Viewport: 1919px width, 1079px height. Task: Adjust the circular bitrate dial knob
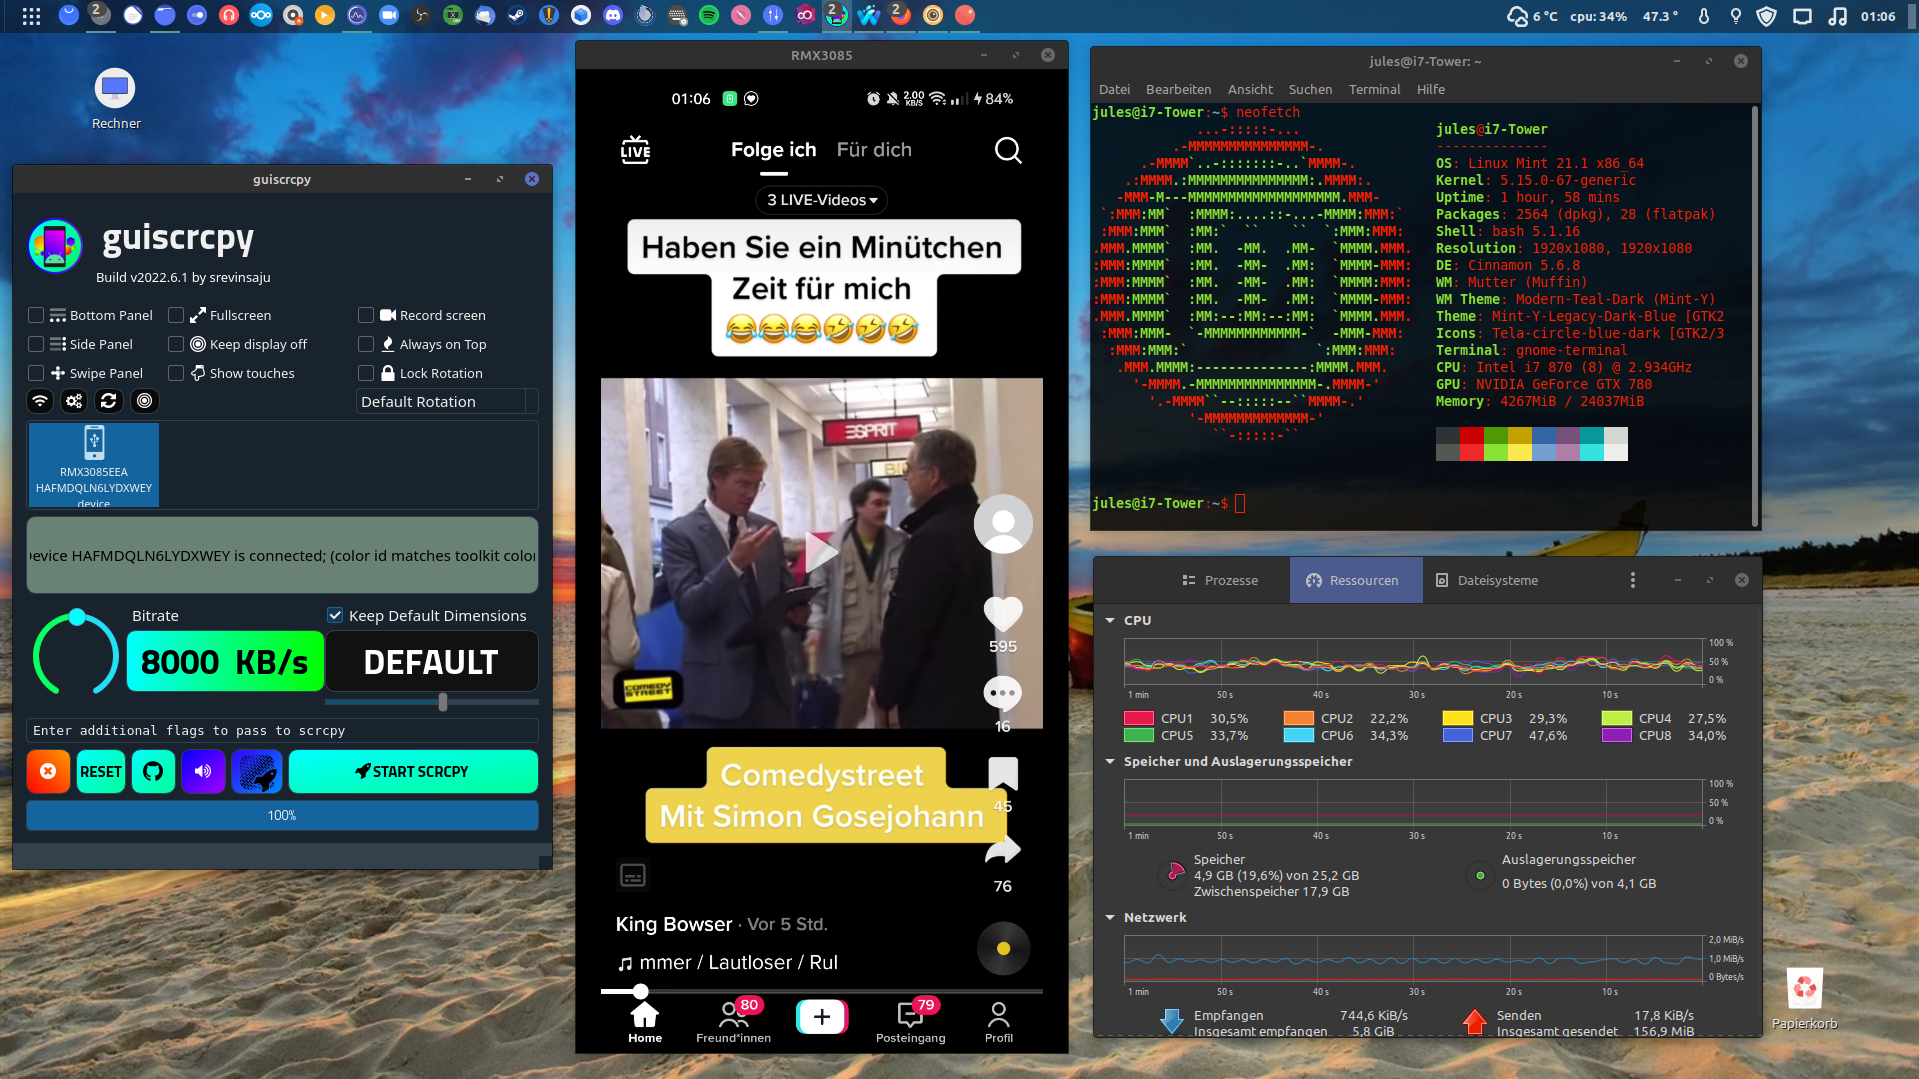pyautogui.click(x=77, y=617)
